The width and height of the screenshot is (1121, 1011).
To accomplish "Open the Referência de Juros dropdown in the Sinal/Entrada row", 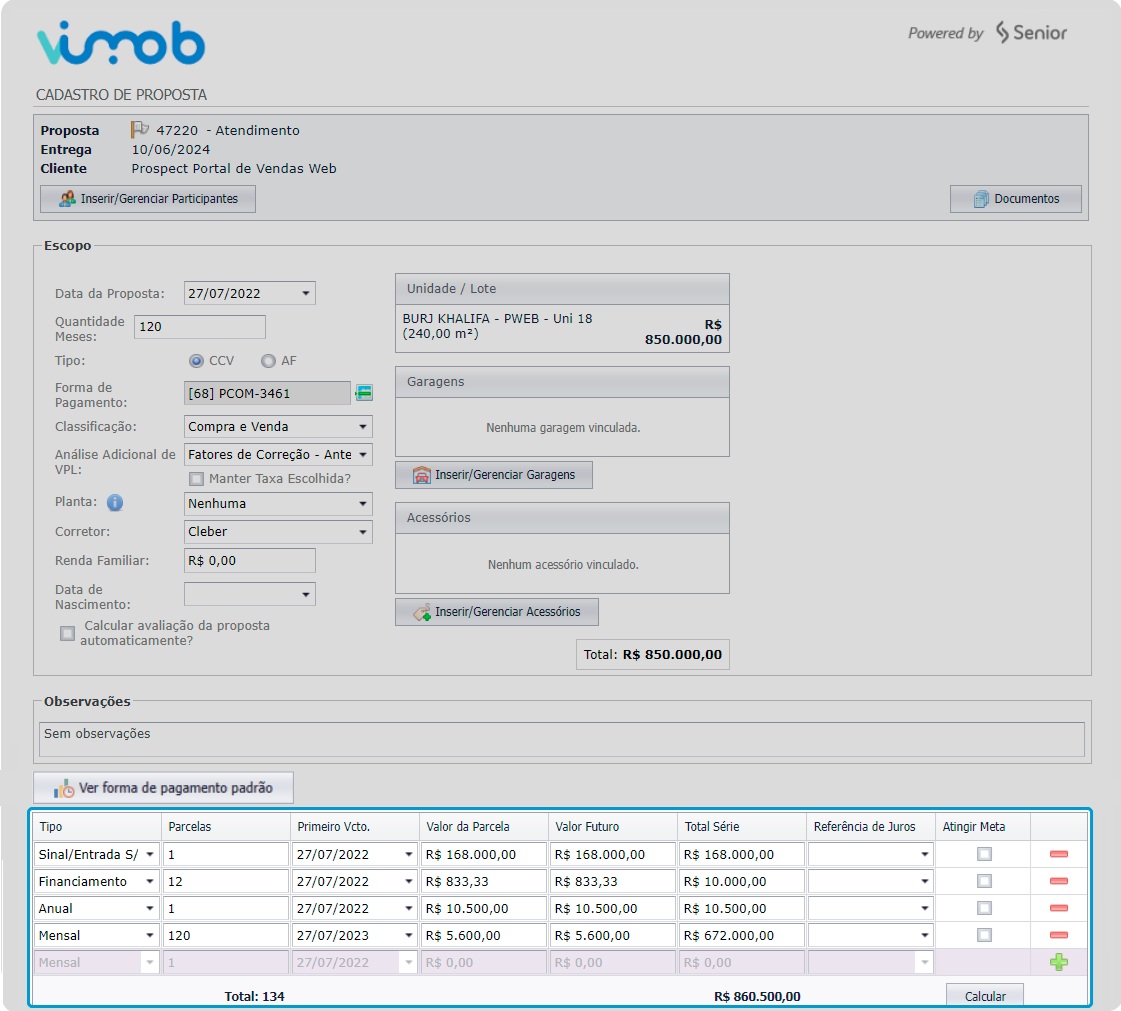I will [x=924, y=854].
